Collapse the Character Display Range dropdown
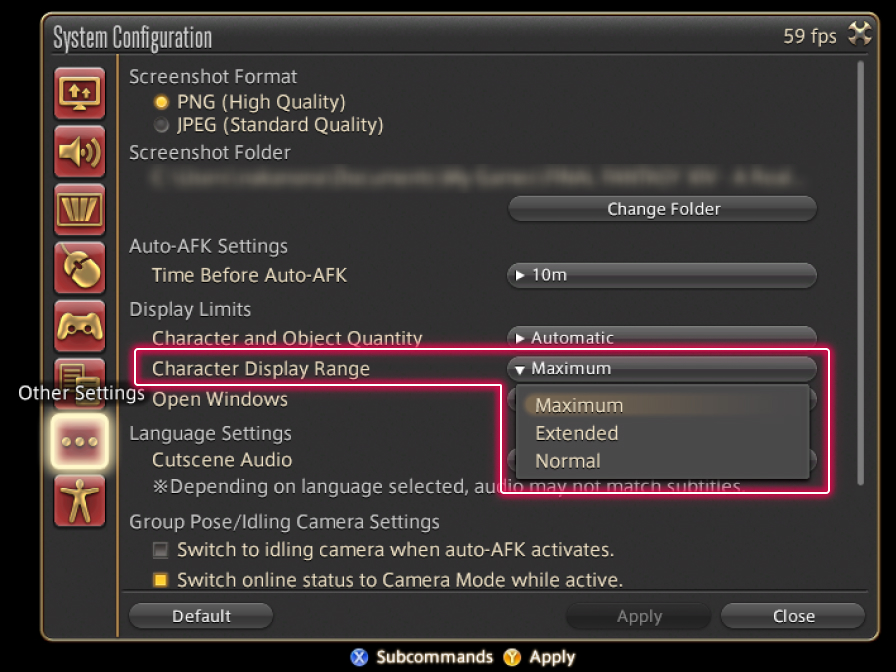Screen dimensions: 896x672 [x=662, y=369]
